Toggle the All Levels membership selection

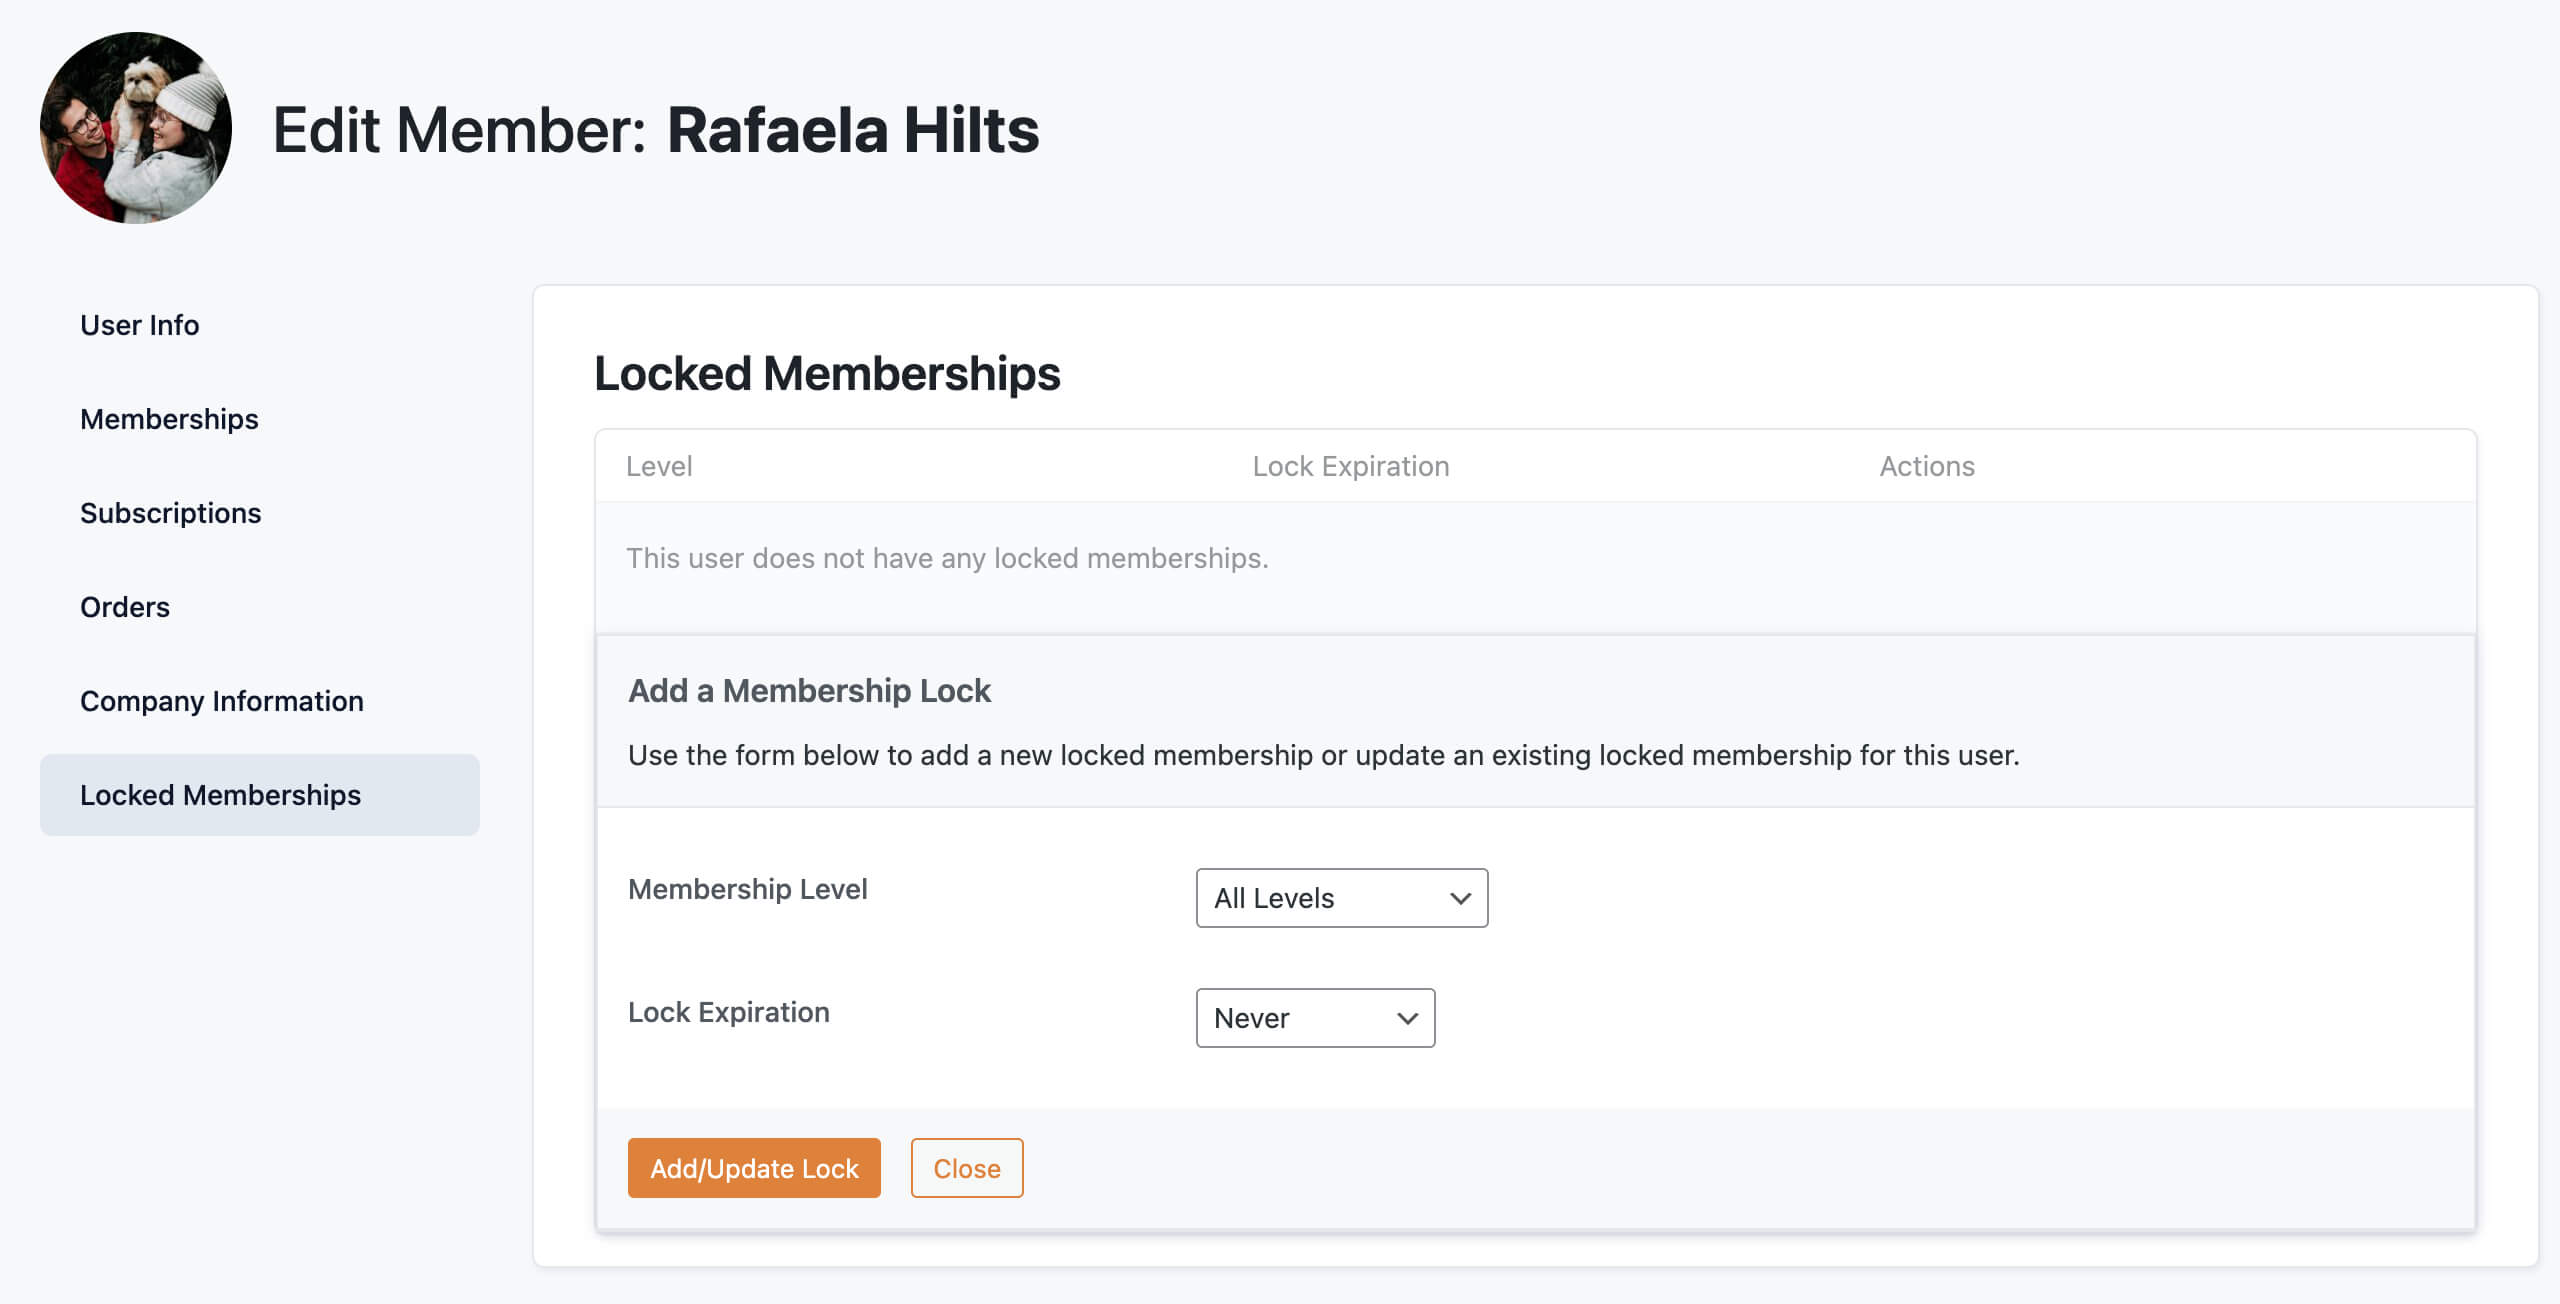click(1340, 896)
